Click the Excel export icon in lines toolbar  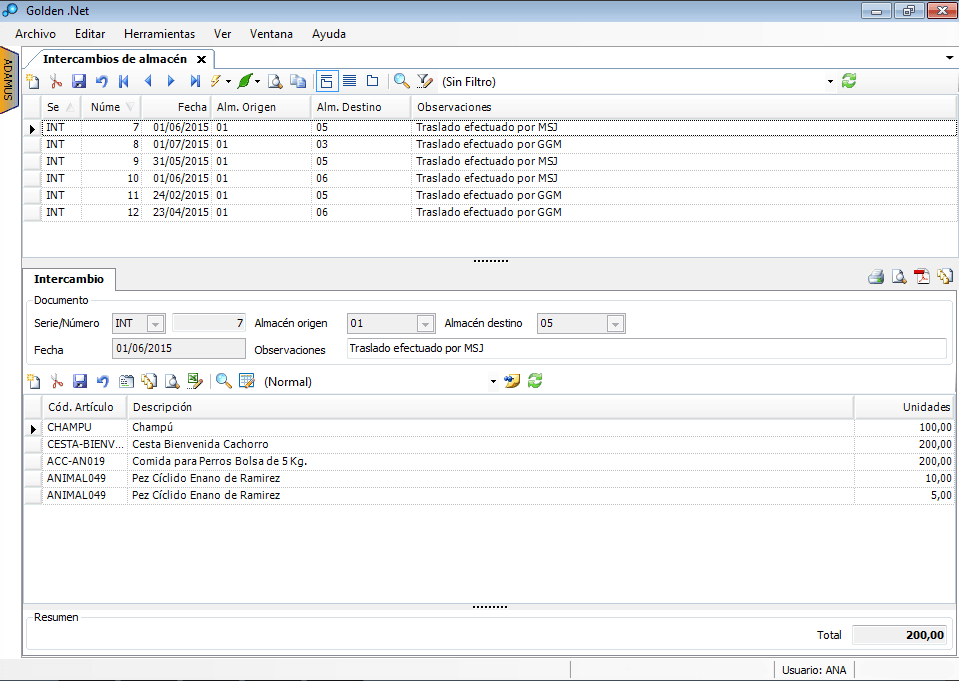(195, 381)
